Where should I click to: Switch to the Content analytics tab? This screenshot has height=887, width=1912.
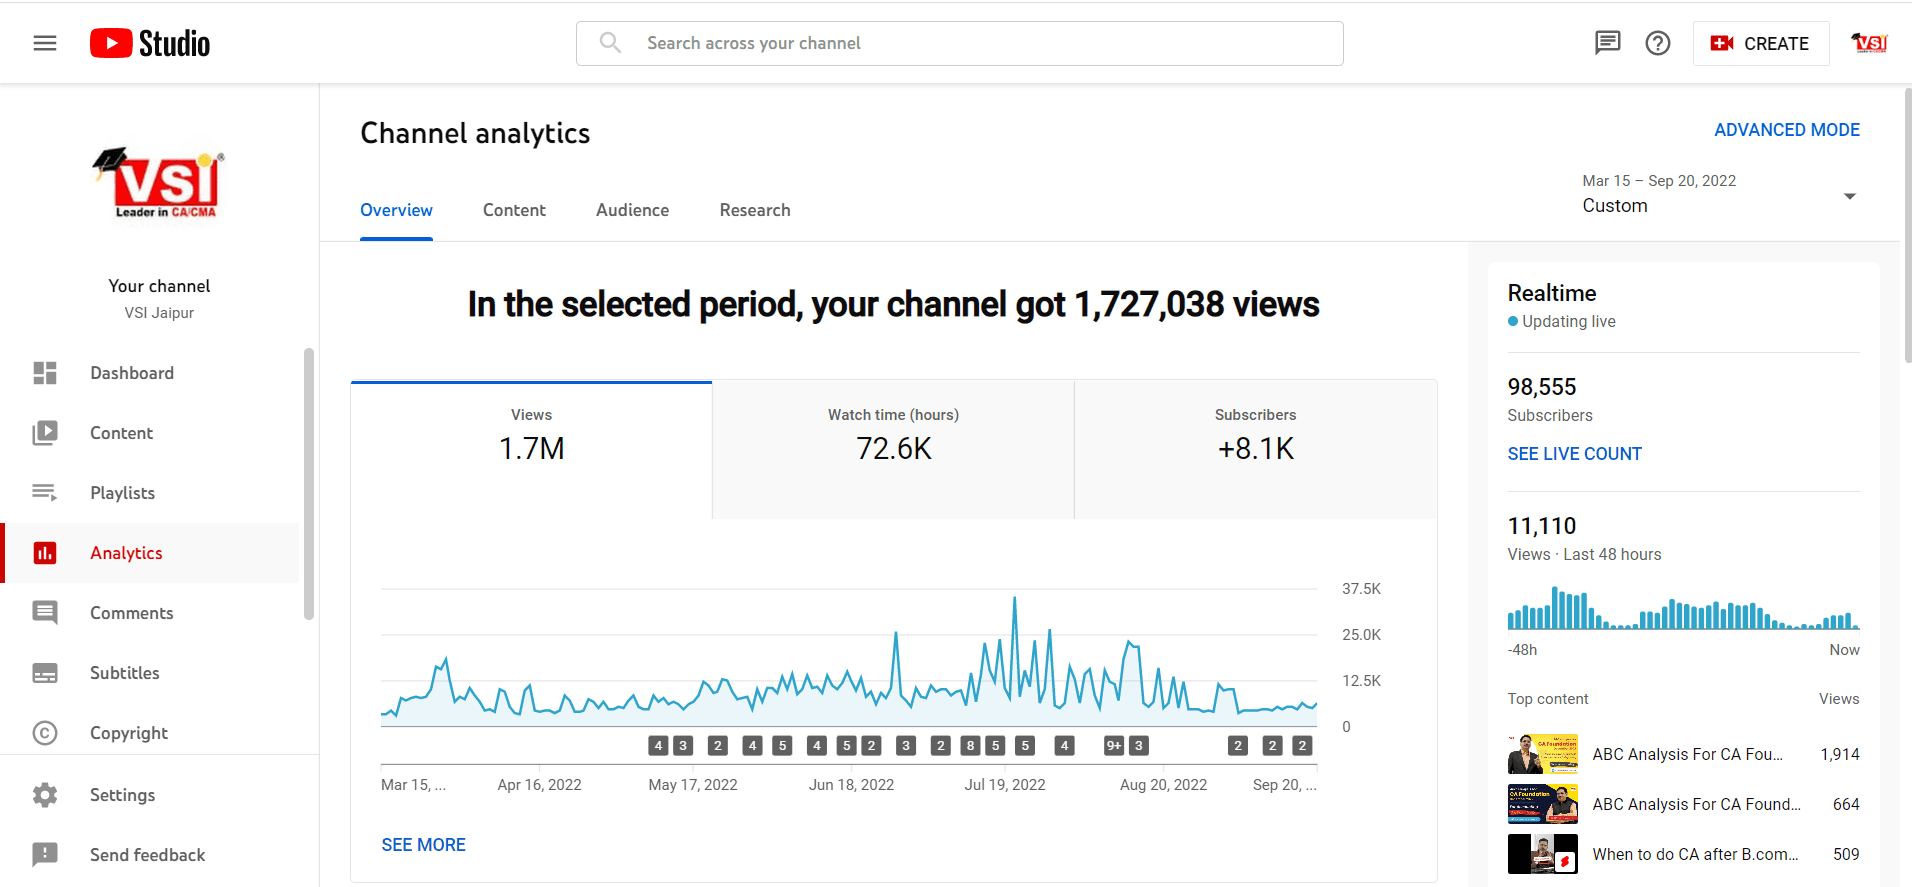pos(514,210)
